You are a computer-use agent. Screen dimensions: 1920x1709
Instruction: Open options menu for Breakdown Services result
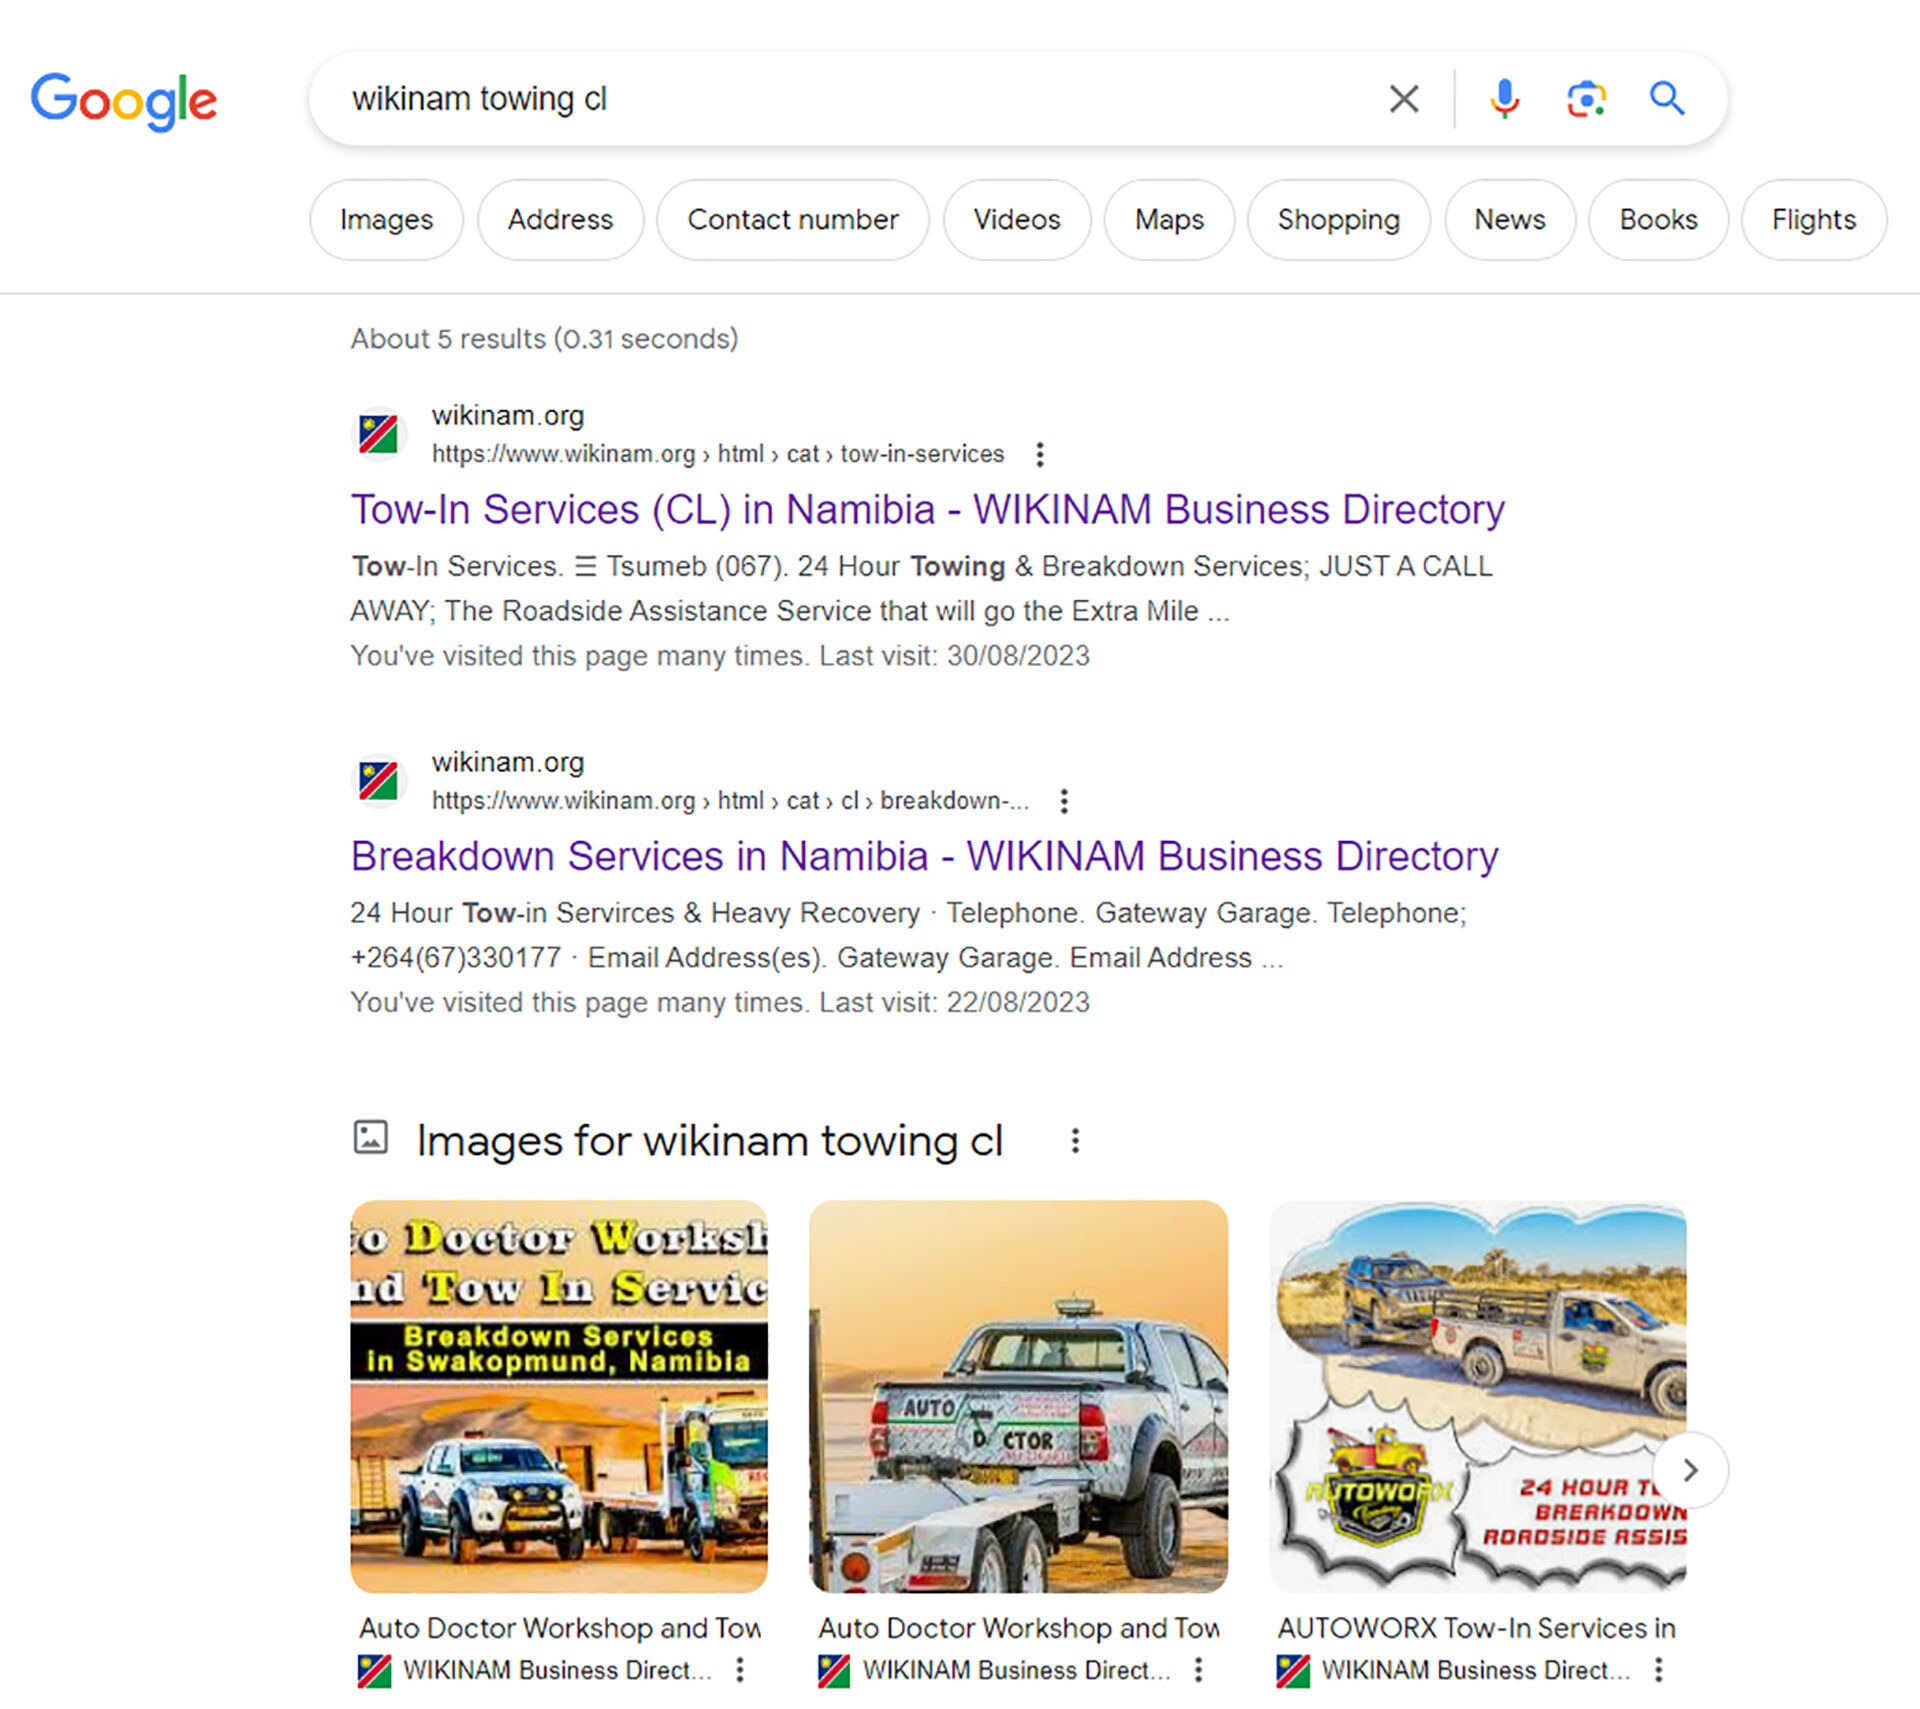click(x=1064, y=801)
